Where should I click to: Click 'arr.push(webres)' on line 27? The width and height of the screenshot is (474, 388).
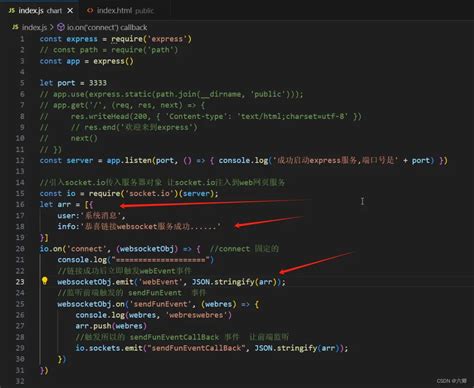click(111, 326)
